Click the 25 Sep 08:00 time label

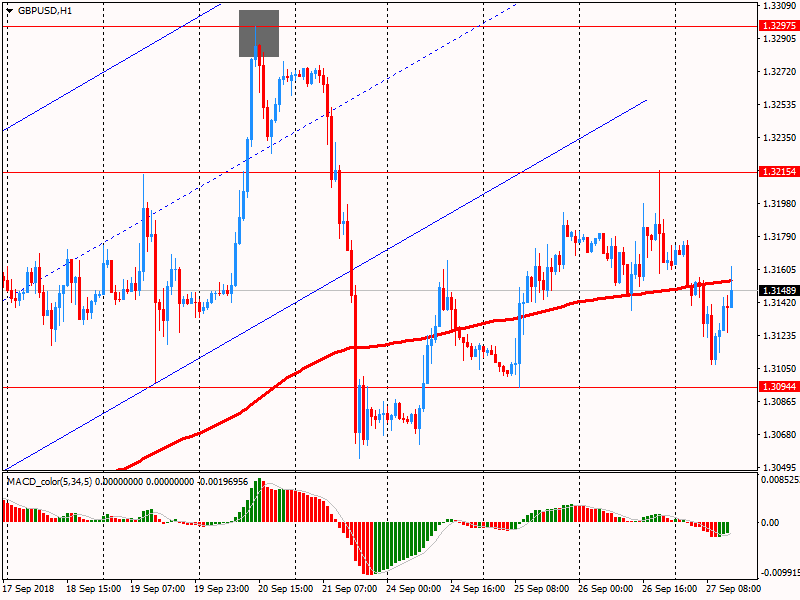(542, 588)
